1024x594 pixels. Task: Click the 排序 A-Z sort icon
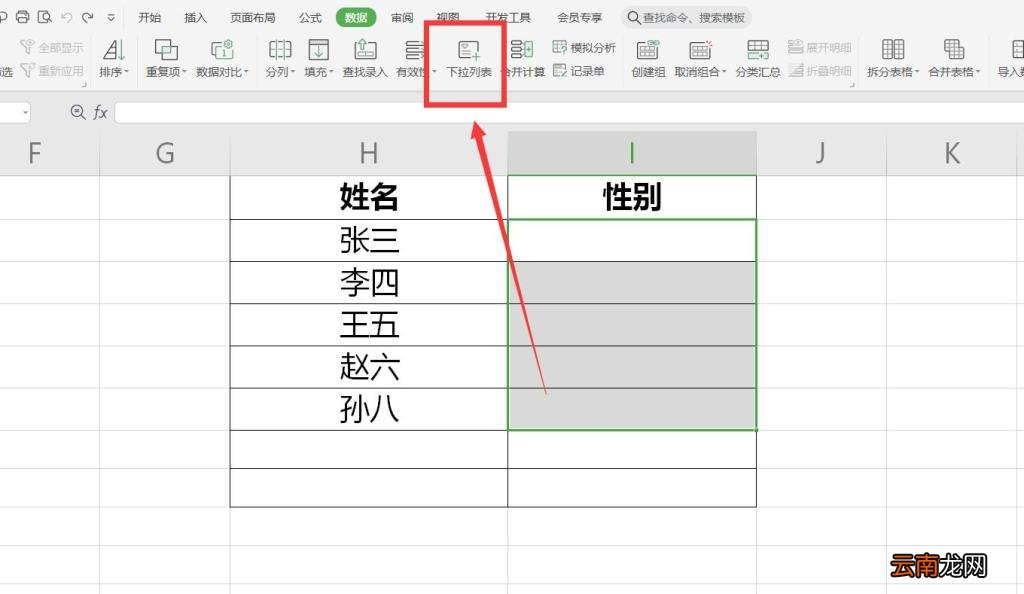tap(114, 50)
